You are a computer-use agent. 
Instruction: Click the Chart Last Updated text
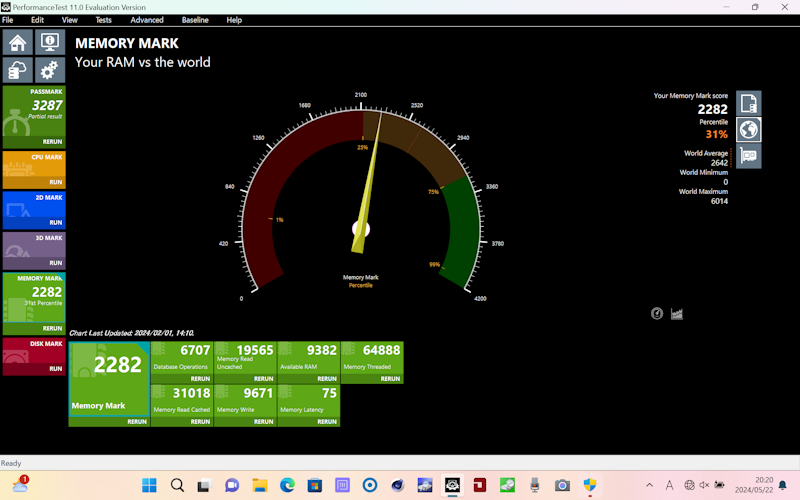tap(132, 333)
